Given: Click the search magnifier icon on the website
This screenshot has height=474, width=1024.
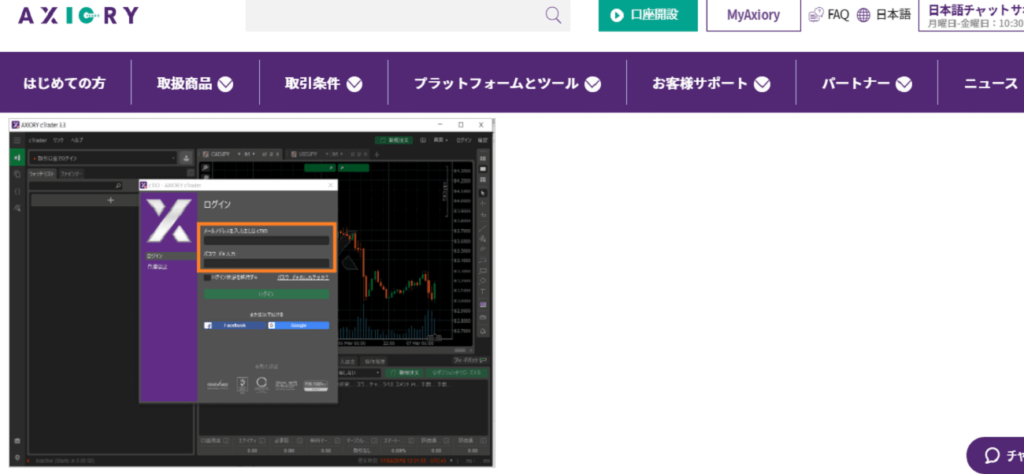Looking at the screenshot, I should click(553, 15).
